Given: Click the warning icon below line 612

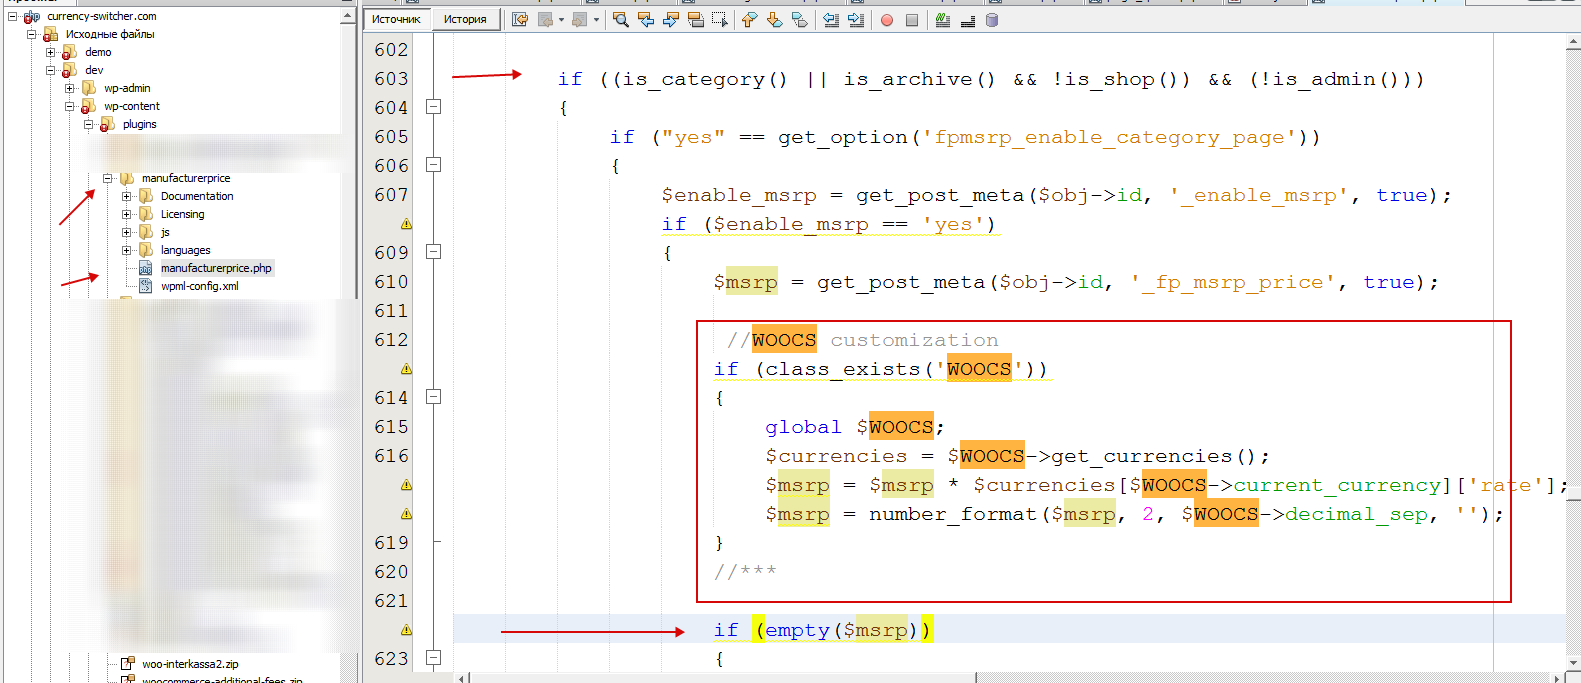Looking at the screenshot, I should pyautogui.click(x=406, y=369).
